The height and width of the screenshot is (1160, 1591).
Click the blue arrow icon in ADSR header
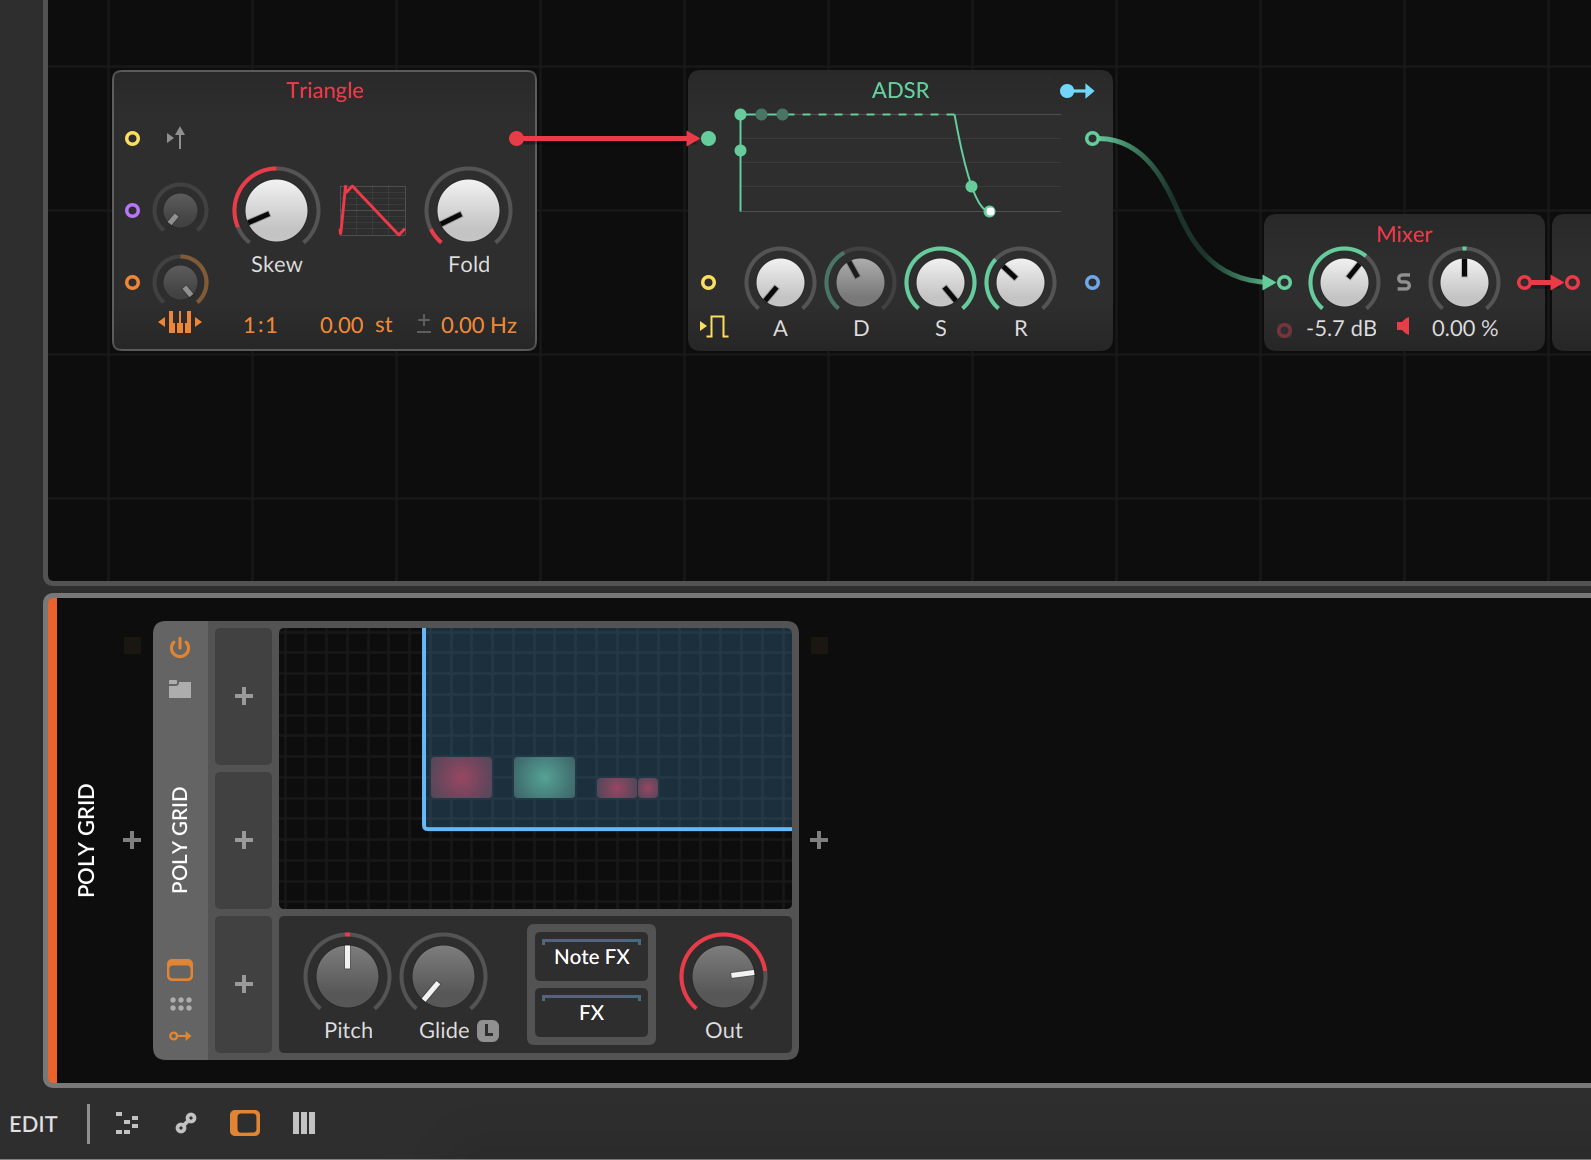point(1076,91)
